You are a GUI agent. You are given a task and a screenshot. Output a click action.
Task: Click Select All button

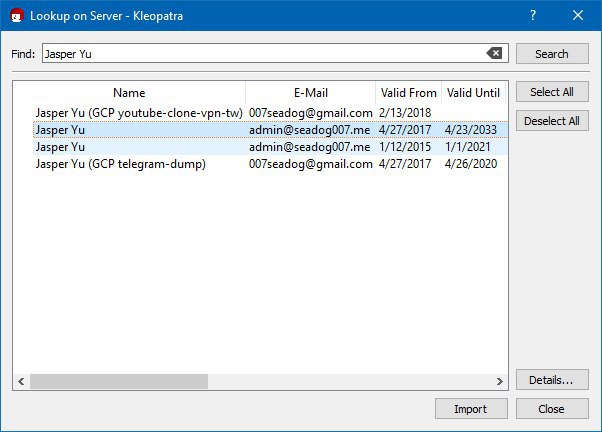coord(552,92)
